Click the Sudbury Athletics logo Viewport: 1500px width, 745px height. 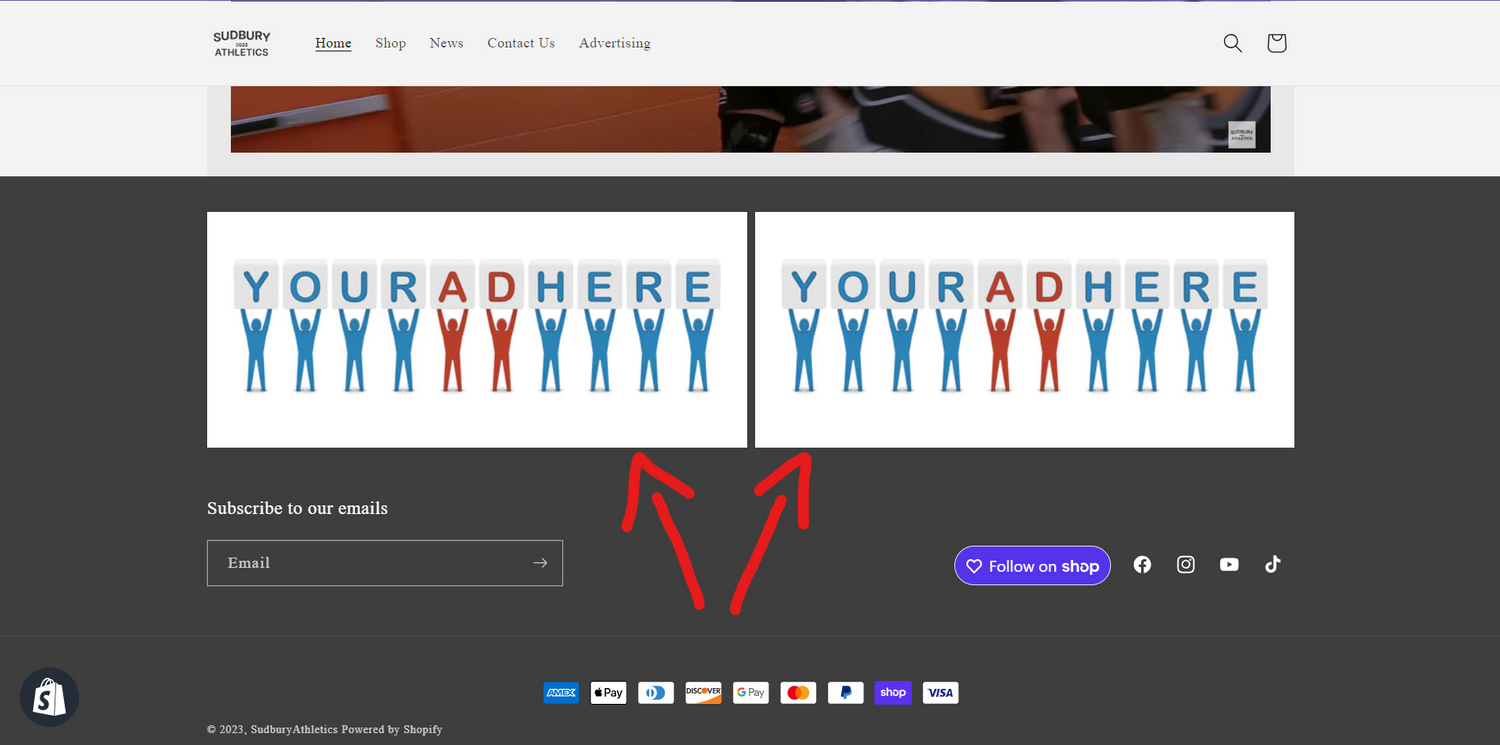(242, 43)
